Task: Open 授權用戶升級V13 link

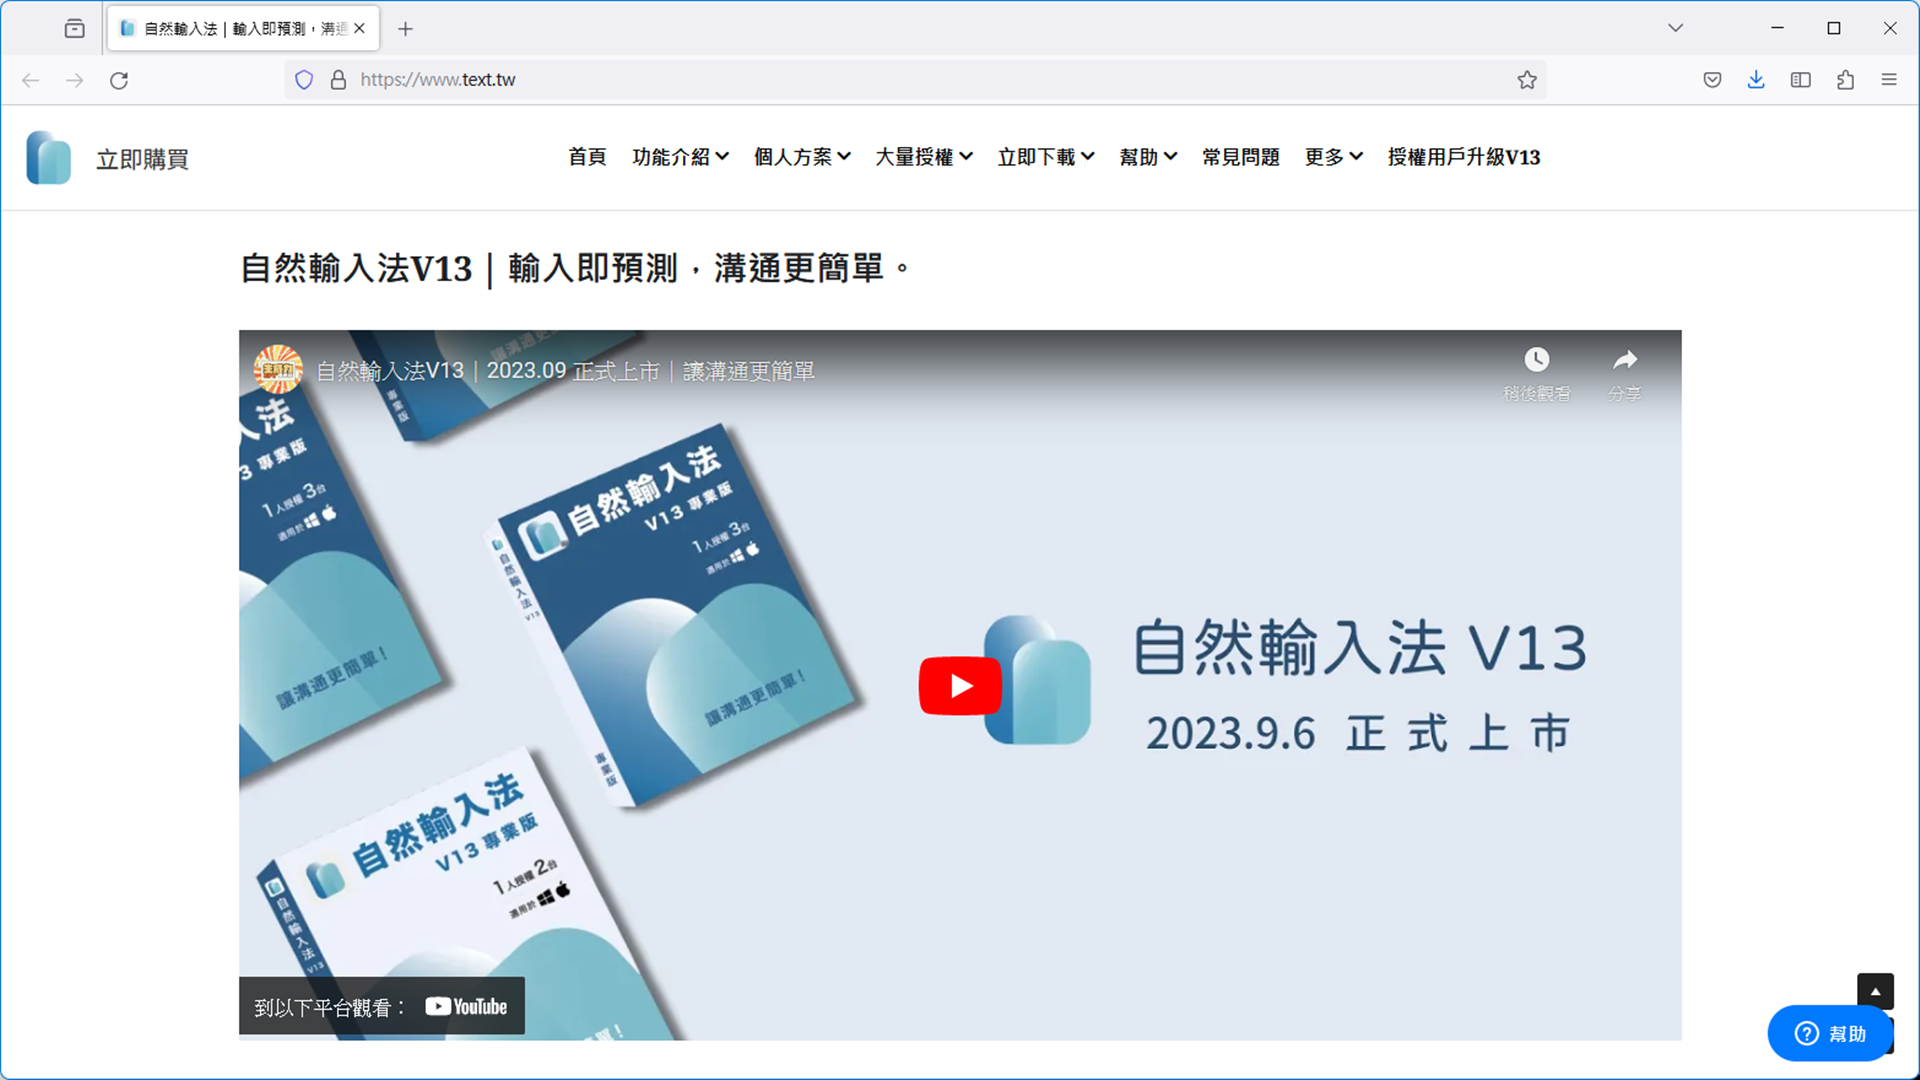Action: click(1464, 157)
